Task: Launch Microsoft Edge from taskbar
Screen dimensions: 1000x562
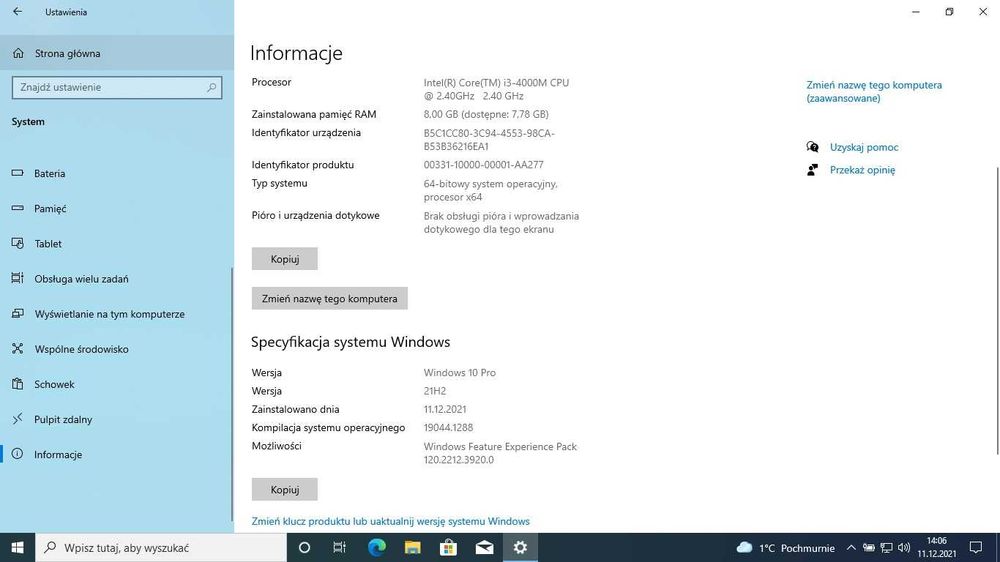Action: pos(377,547)
